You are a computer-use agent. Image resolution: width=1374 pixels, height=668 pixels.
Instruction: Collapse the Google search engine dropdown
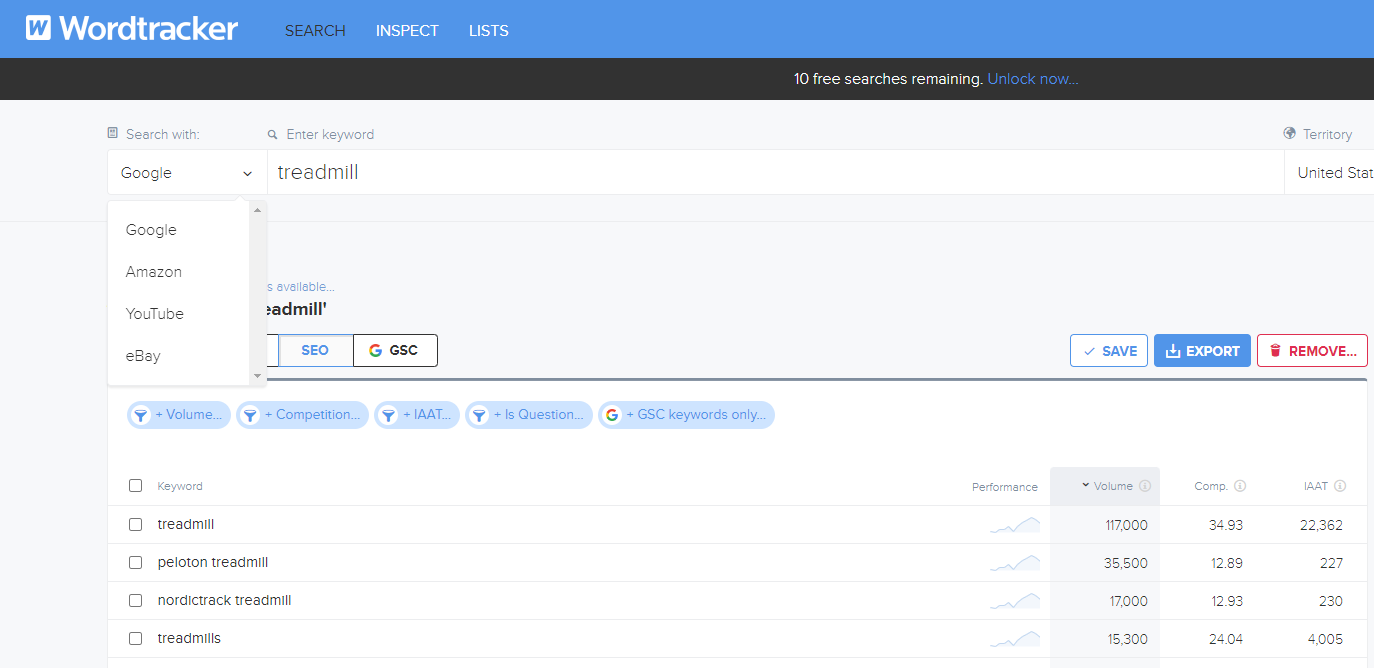(187, 173)
